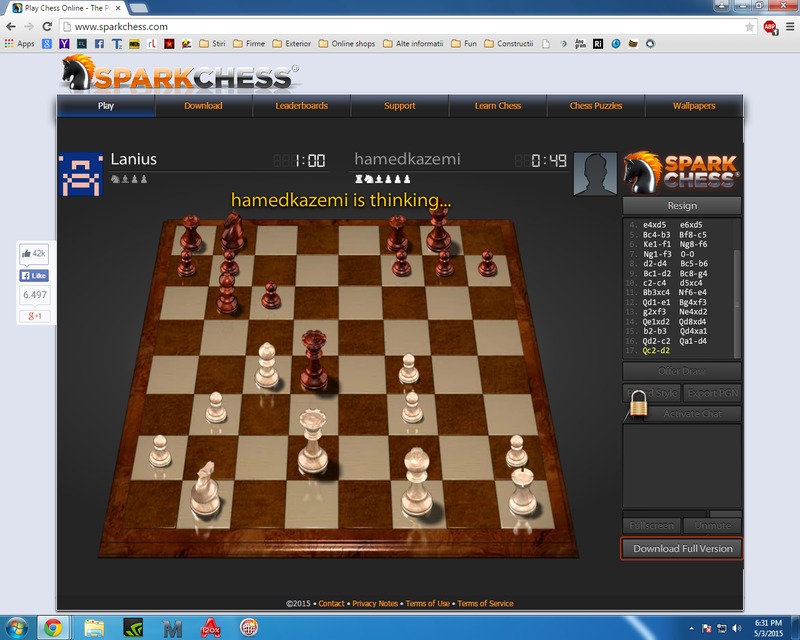This screenshot has width=800, height=640.
Task: Open the Terms of Service footer link
Action: 485,603
